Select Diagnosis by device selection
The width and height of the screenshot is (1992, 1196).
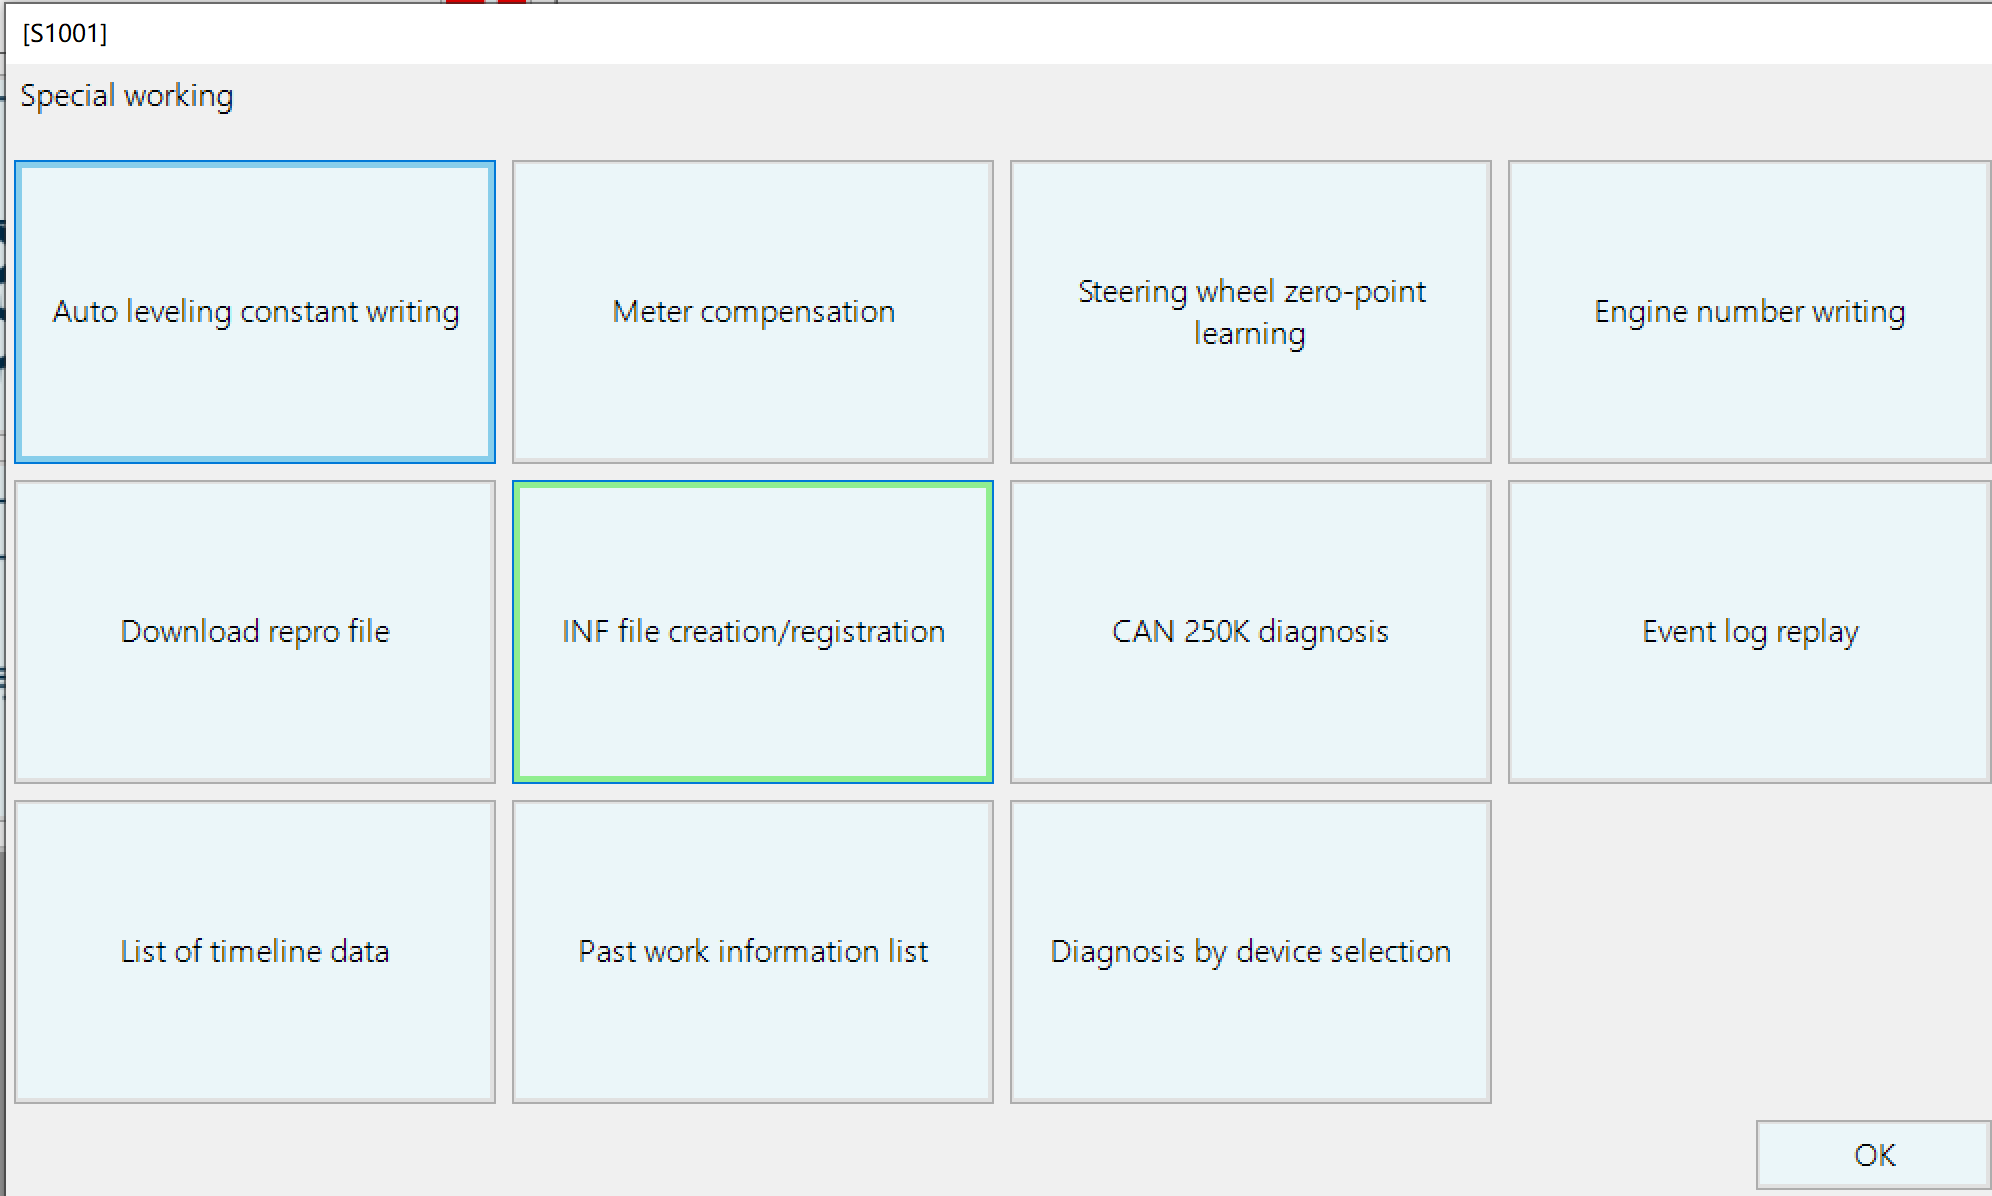point(1250,952)
